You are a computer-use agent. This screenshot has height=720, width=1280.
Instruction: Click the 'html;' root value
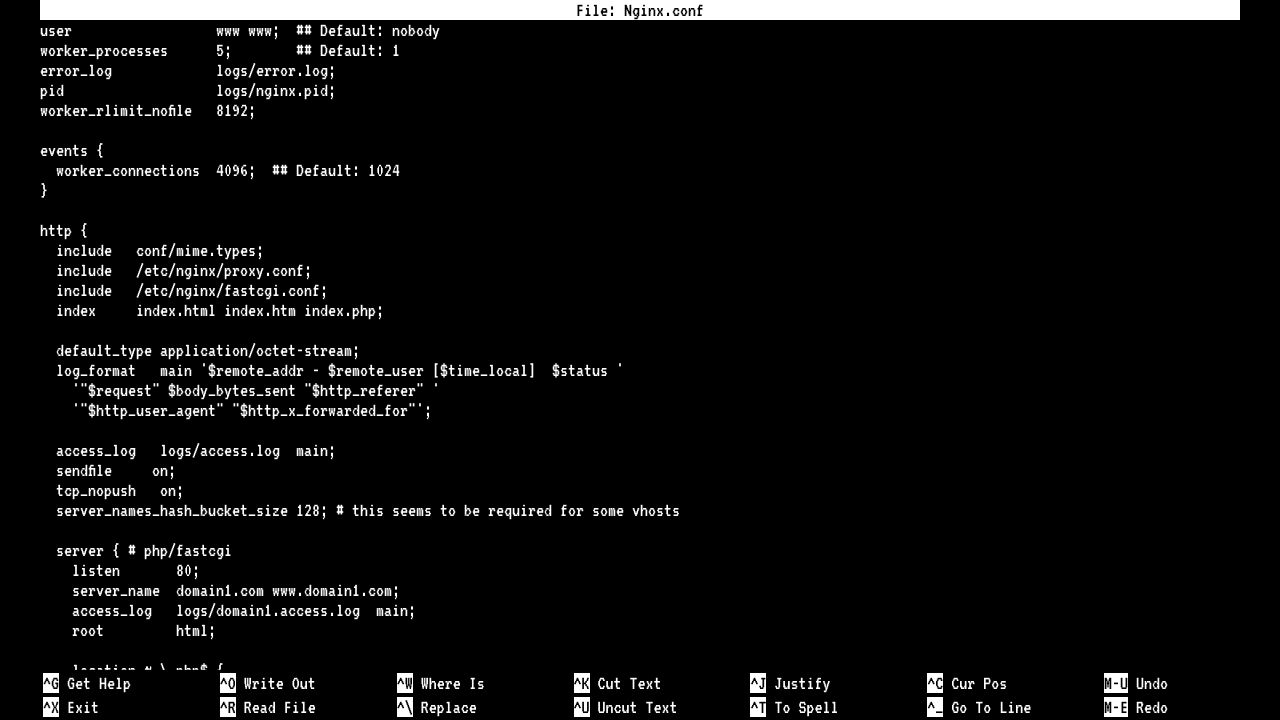click(196, 631)
